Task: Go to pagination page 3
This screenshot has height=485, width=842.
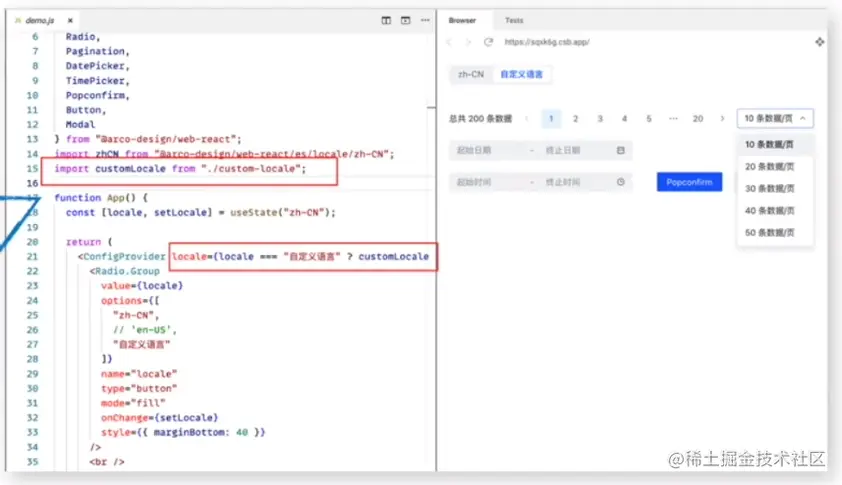Action: click(600, 119)
